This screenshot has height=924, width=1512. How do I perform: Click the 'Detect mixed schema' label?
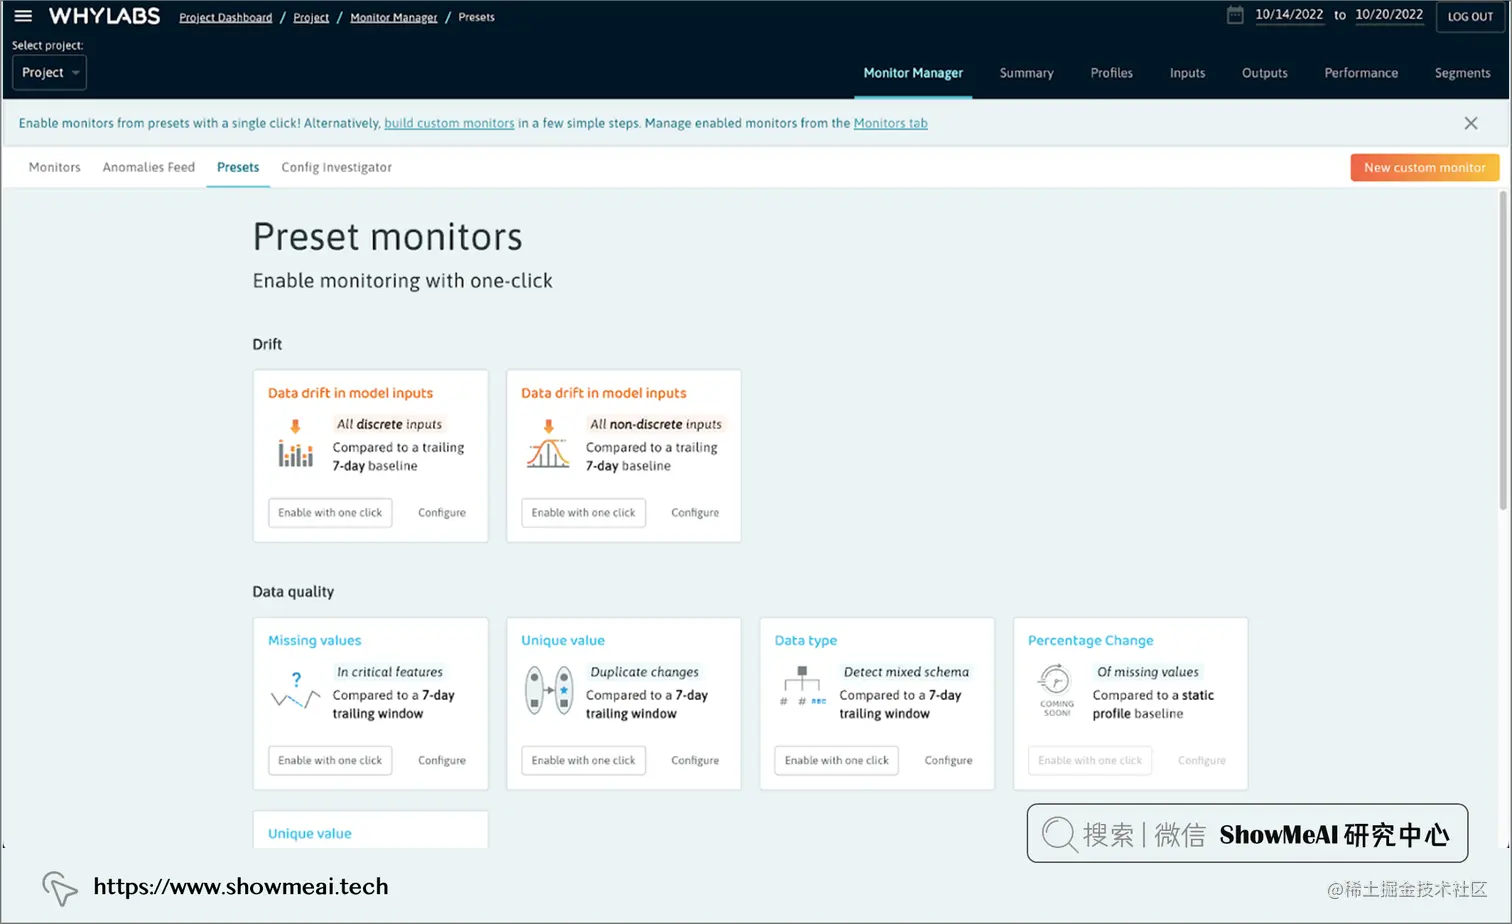pos(906,672)
